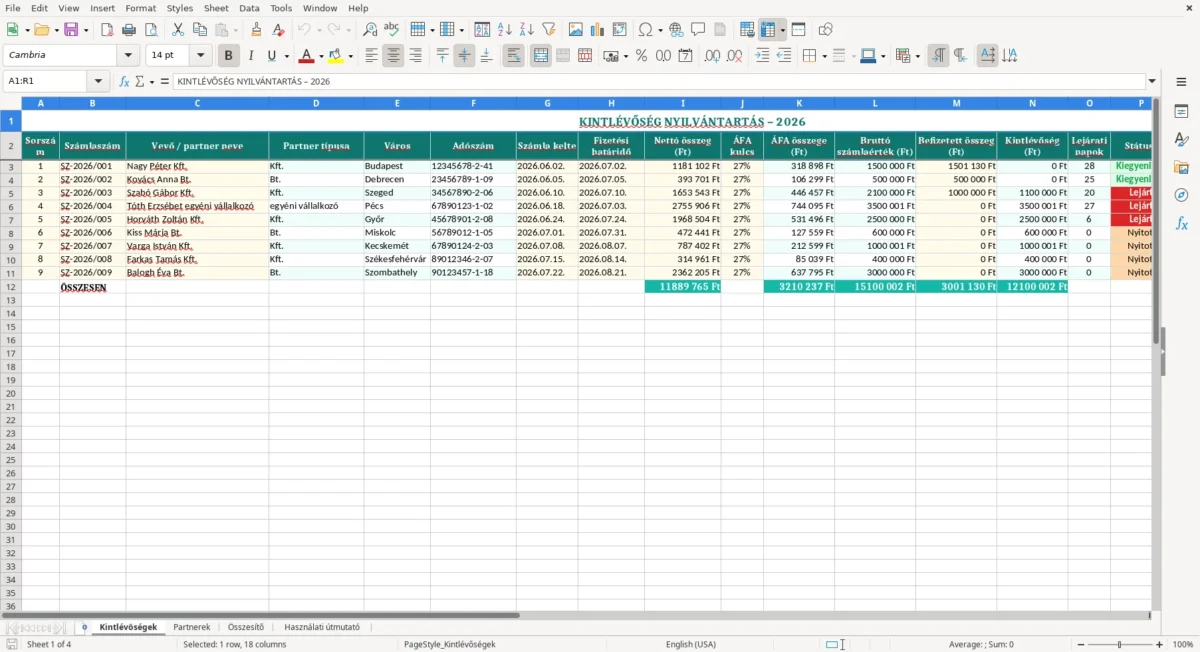Toggle Underline formatting
Viewport: 1200px width, 652px height.
[271, 56]
